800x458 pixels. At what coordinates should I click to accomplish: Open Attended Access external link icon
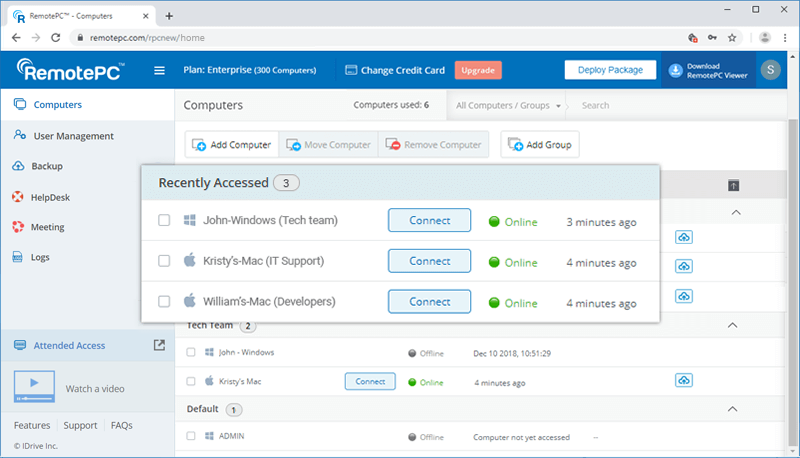[159, 345]
